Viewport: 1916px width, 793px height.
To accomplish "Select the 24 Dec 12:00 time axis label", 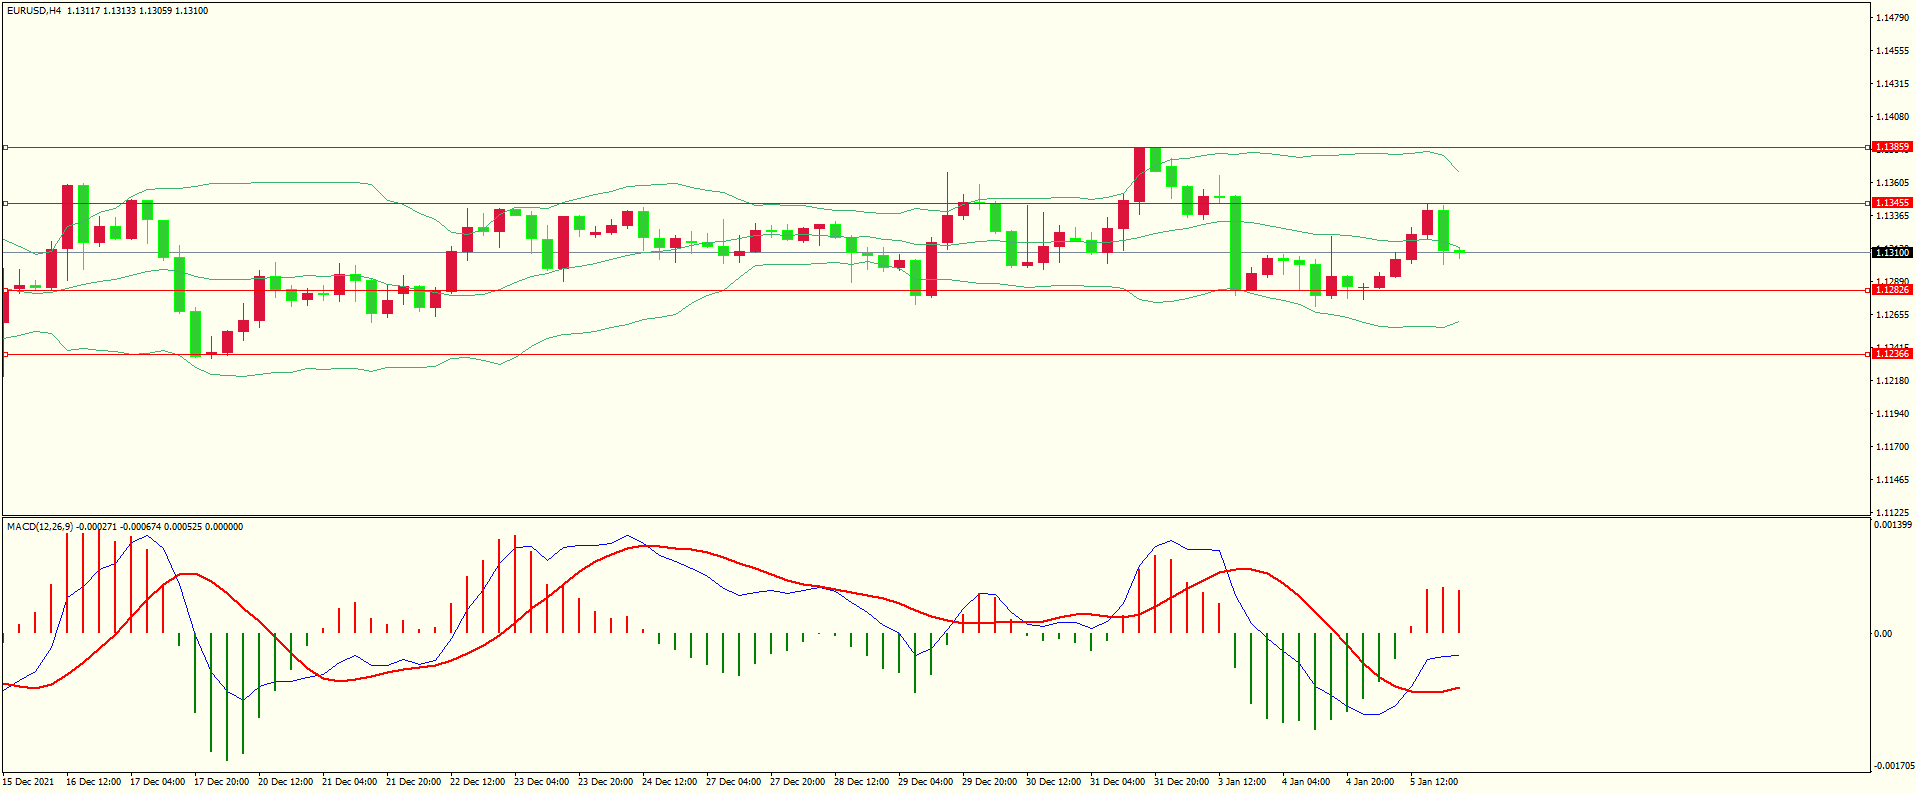I will pyautogui.click(x=669, y=782).
